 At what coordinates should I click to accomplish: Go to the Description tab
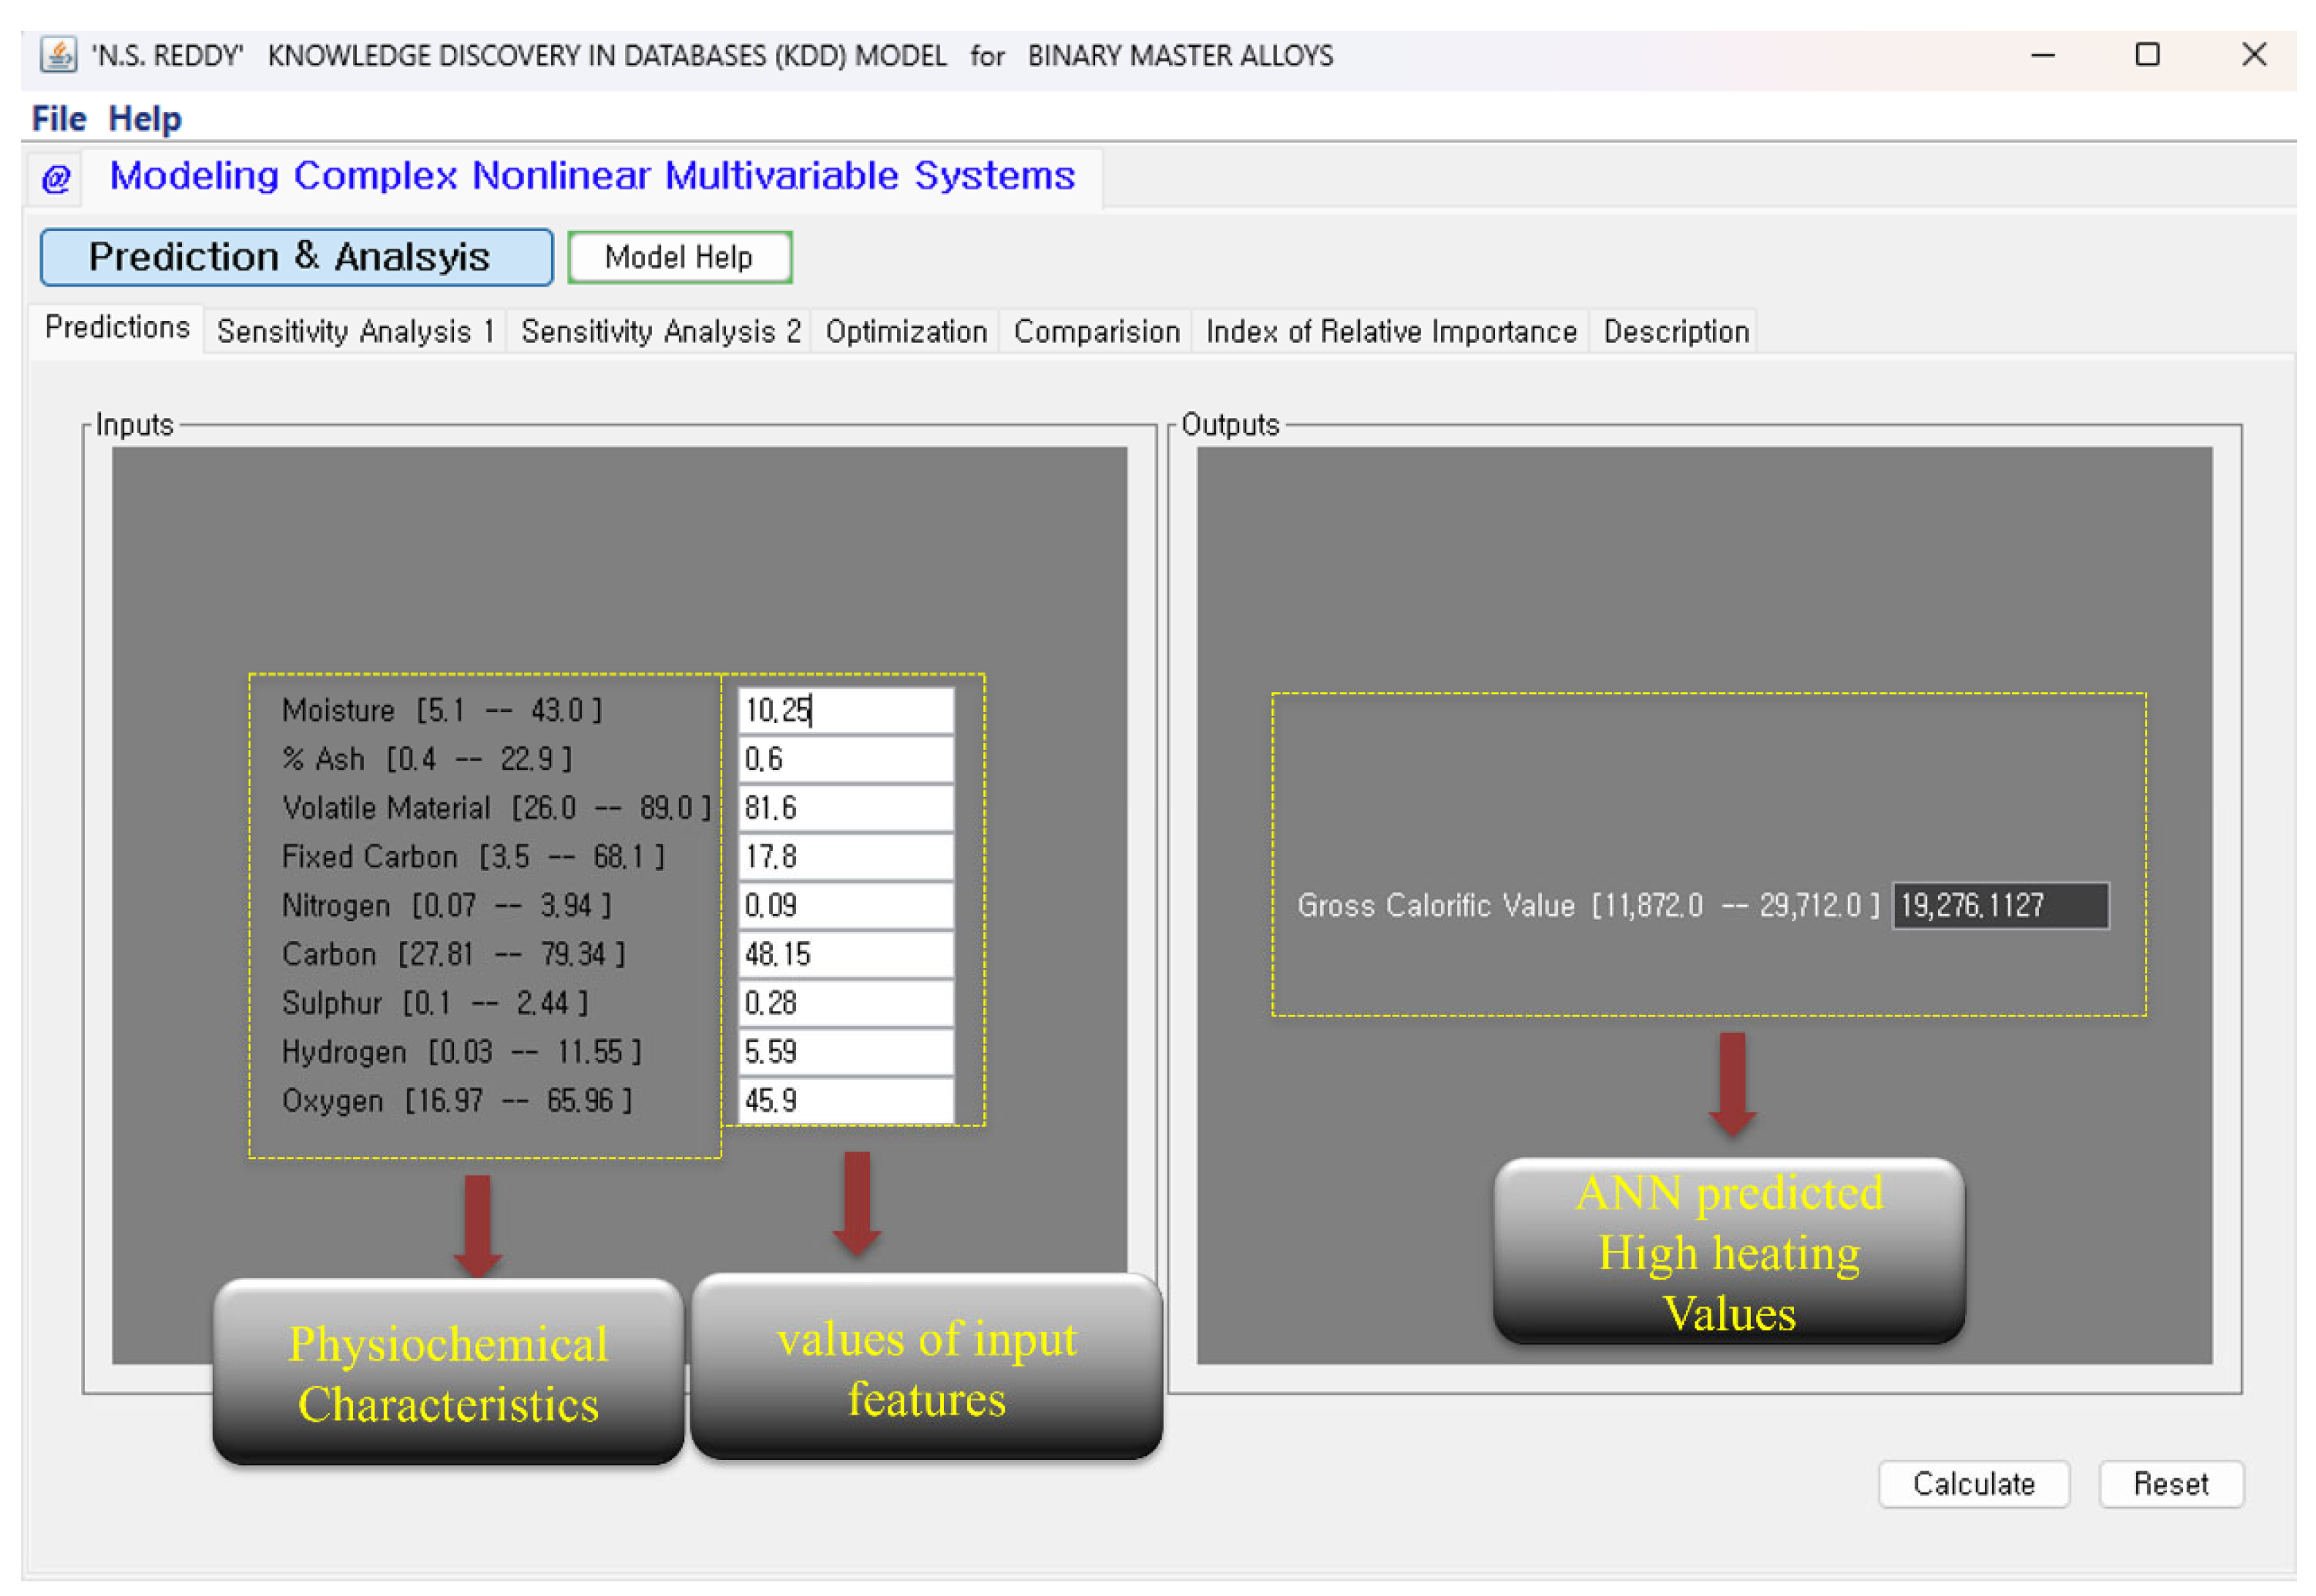(x=1675, y=331)
